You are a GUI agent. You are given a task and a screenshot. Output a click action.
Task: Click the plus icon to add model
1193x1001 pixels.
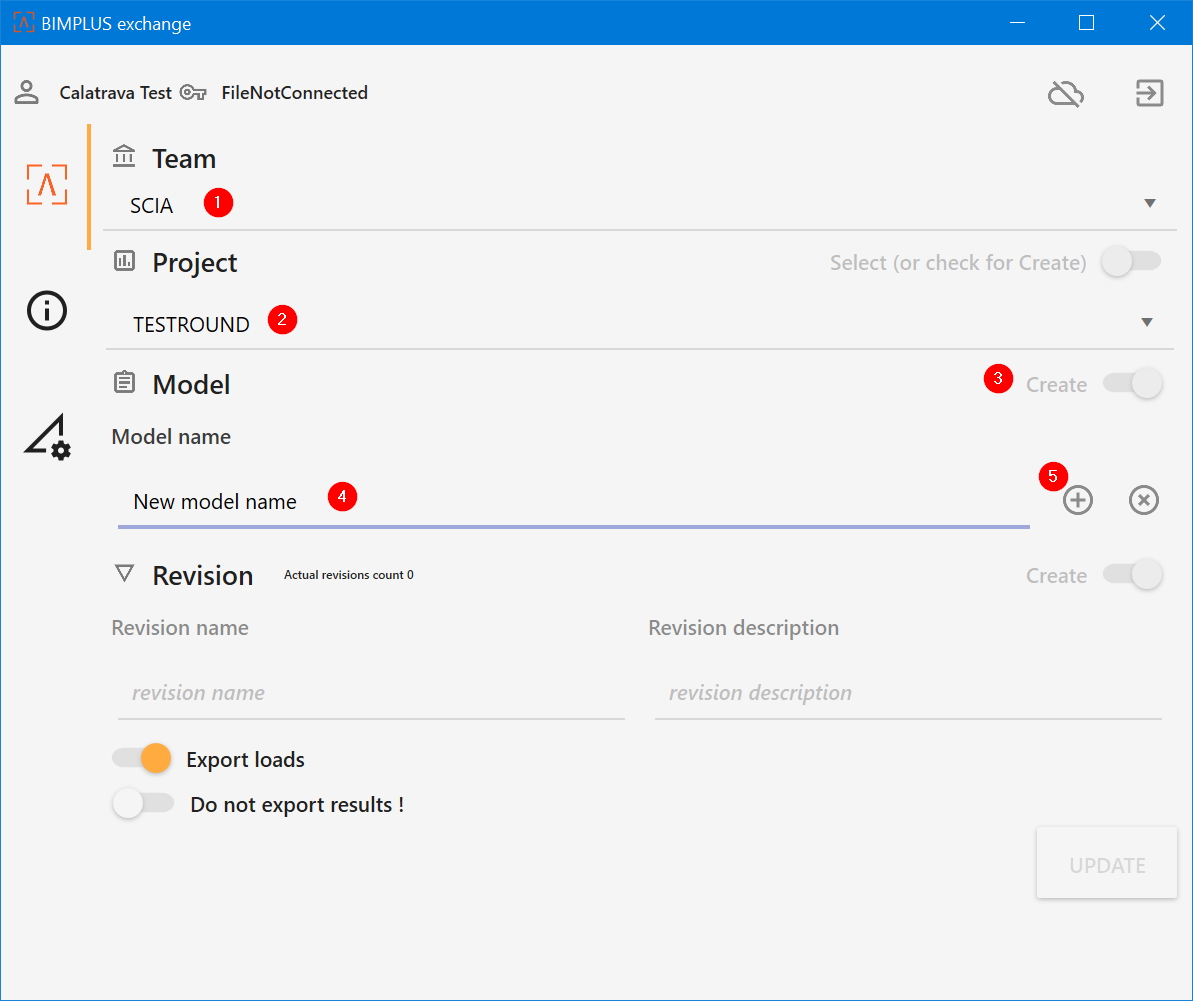click(x=1077, y=500)
